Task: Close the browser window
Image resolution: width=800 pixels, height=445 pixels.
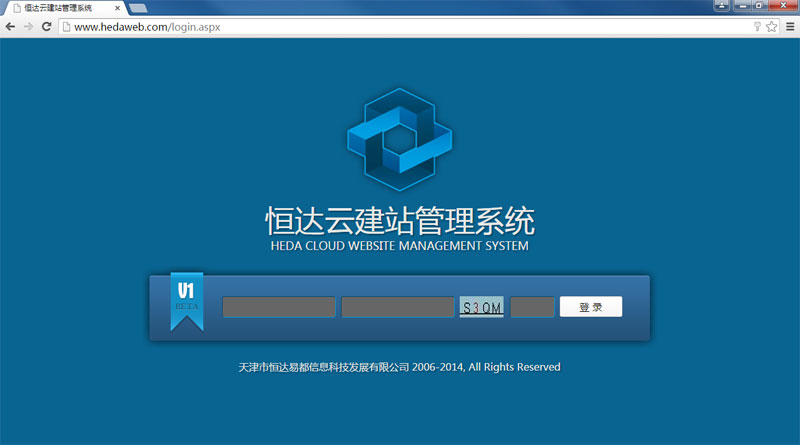Action: [783, 6]
